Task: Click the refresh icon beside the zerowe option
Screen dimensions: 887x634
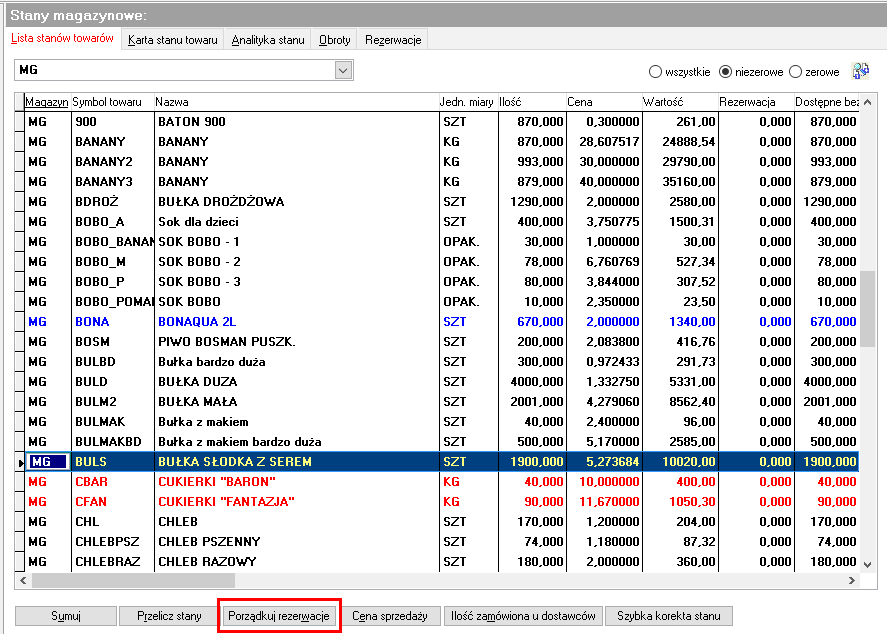Action: tap(860, 71)
